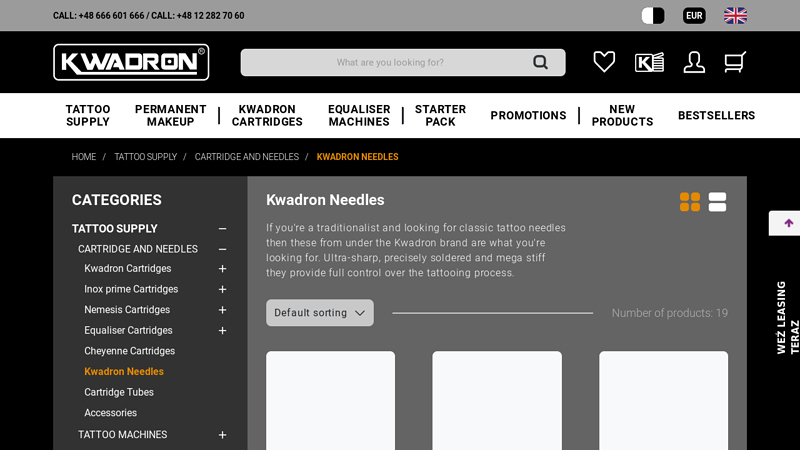Viewport: 800px width, 450px height.
Task: Expand the Inox prime Cartridges subcategory
Action: tap(222, 289)
